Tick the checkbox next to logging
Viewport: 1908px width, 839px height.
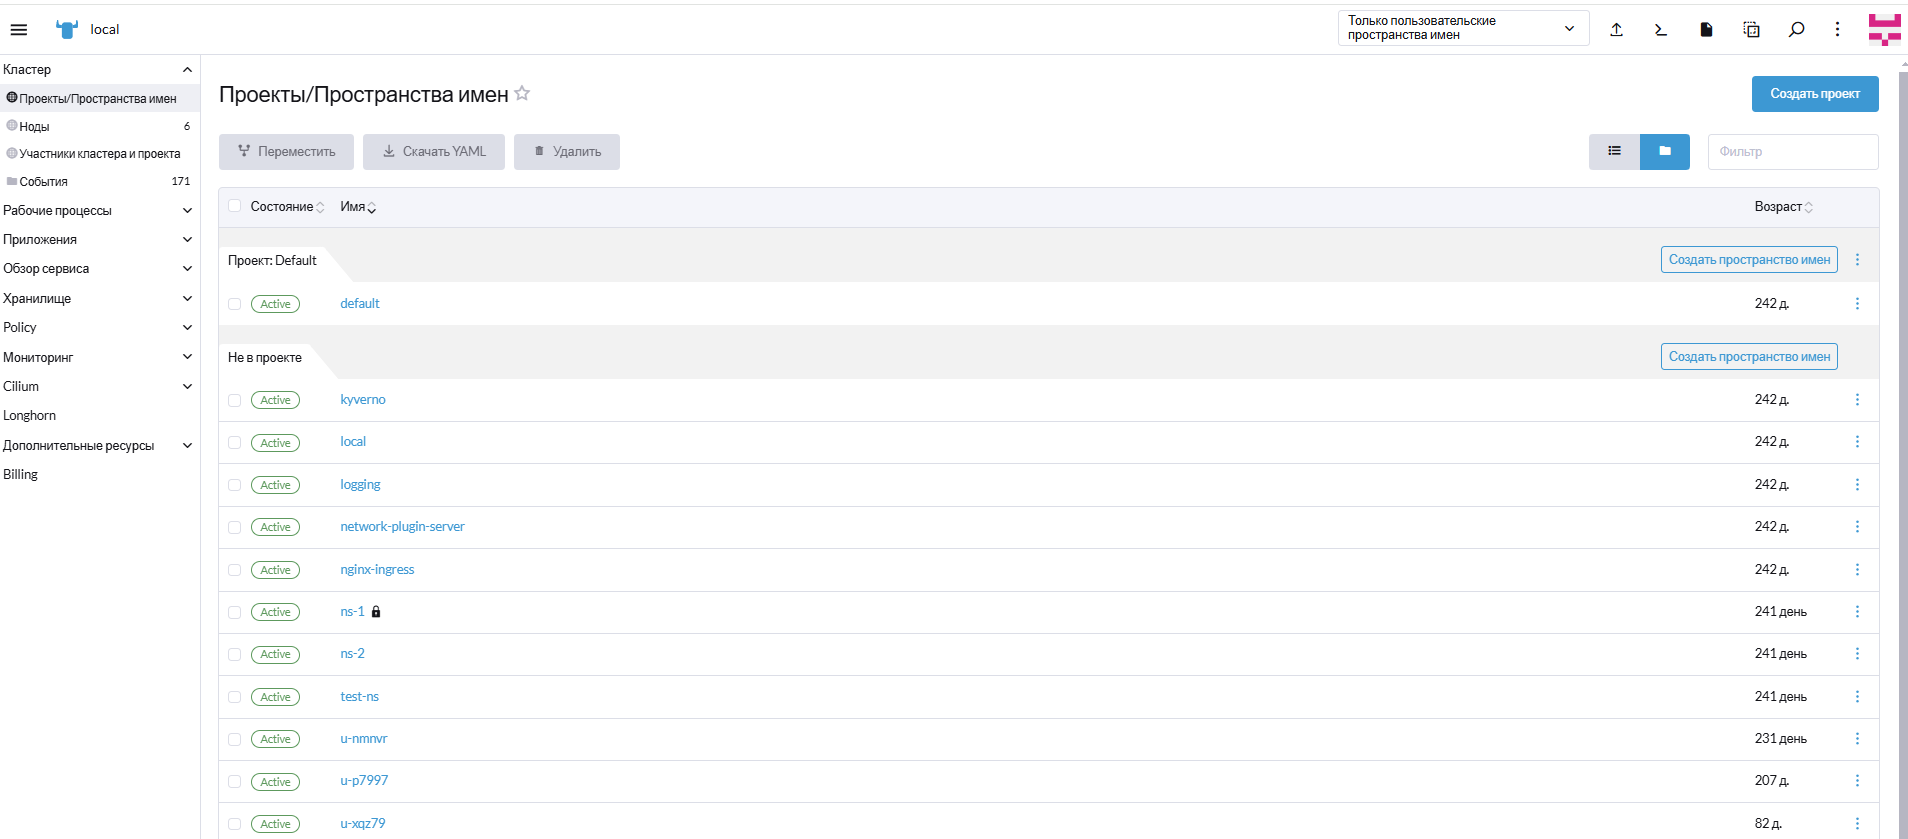pyautogui.click(x=235, y=485)
